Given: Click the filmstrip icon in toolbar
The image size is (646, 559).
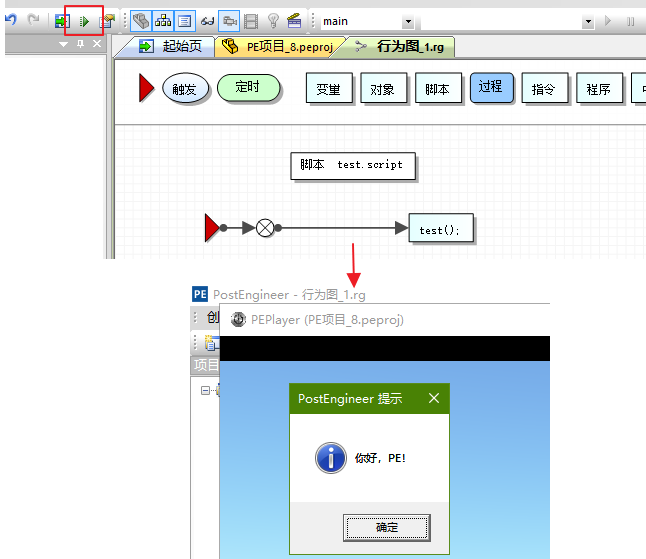Looking at the screenshot, I should click(251, 21).
